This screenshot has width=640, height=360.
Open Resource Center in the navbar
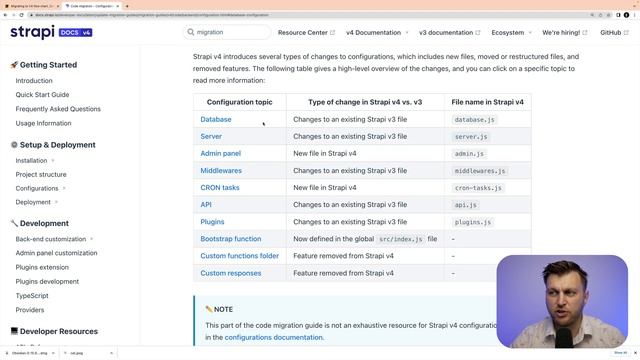pyautogui.click(x=302, y=32)
